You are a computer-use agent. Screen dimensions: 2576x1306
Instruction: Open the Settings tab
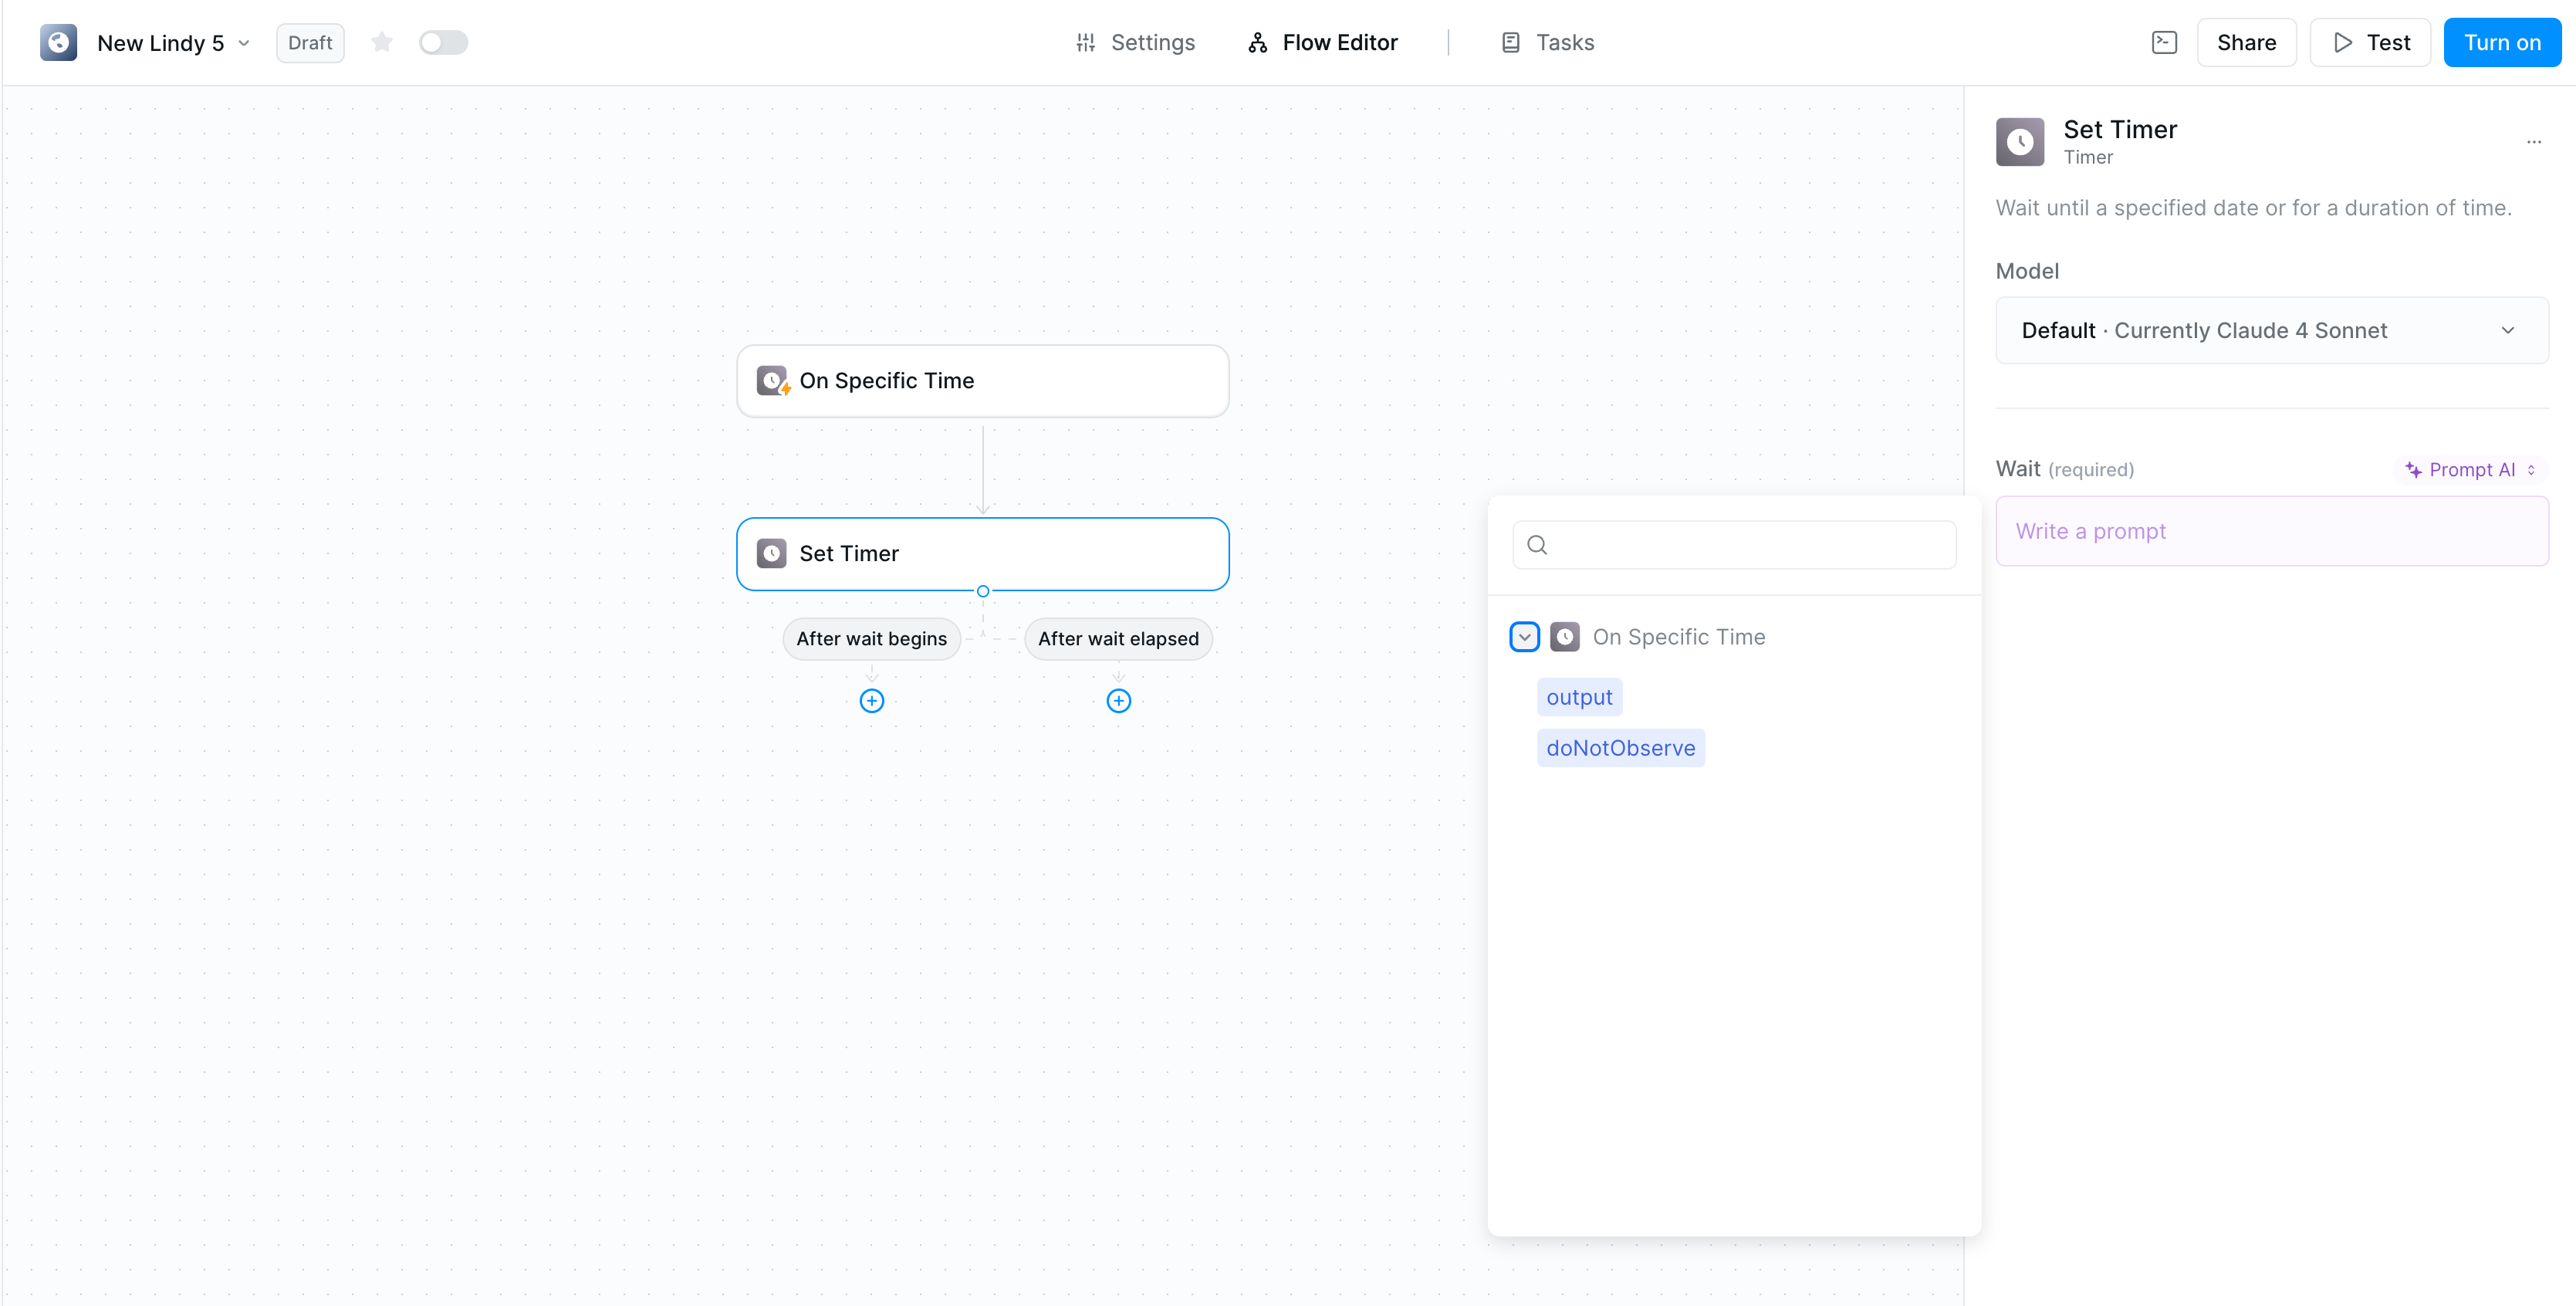pos(1136,42)
